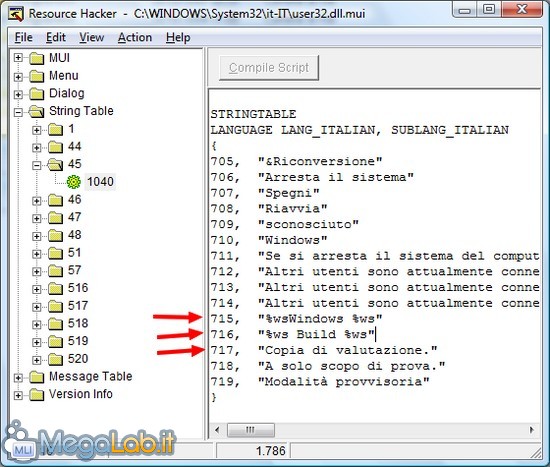Select the folder icon labeled 46
Viewport: 550px width, 467px height.
55,200
